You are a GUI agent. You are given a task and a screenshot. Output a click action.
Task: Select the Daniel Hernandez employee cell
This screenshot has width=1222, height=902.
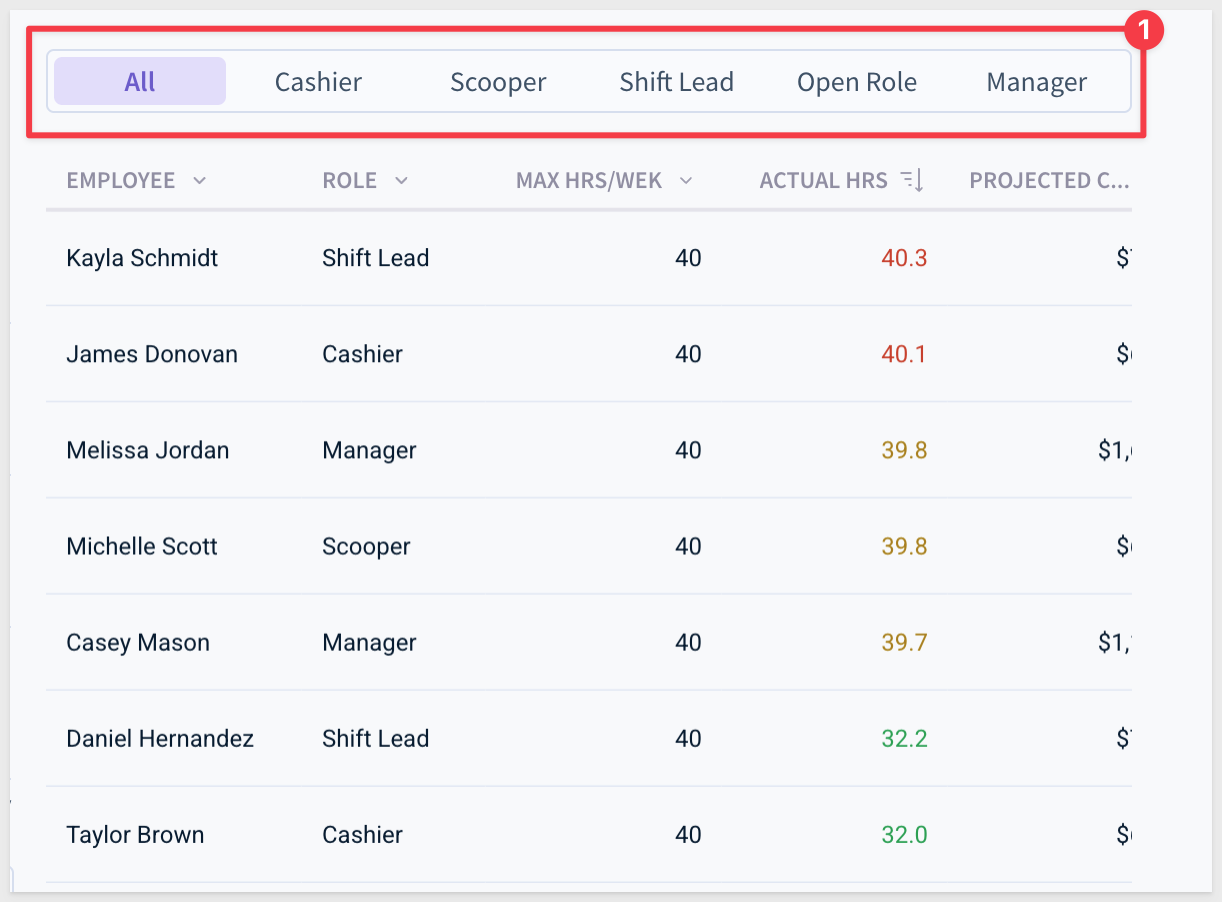tap(160, 738)
